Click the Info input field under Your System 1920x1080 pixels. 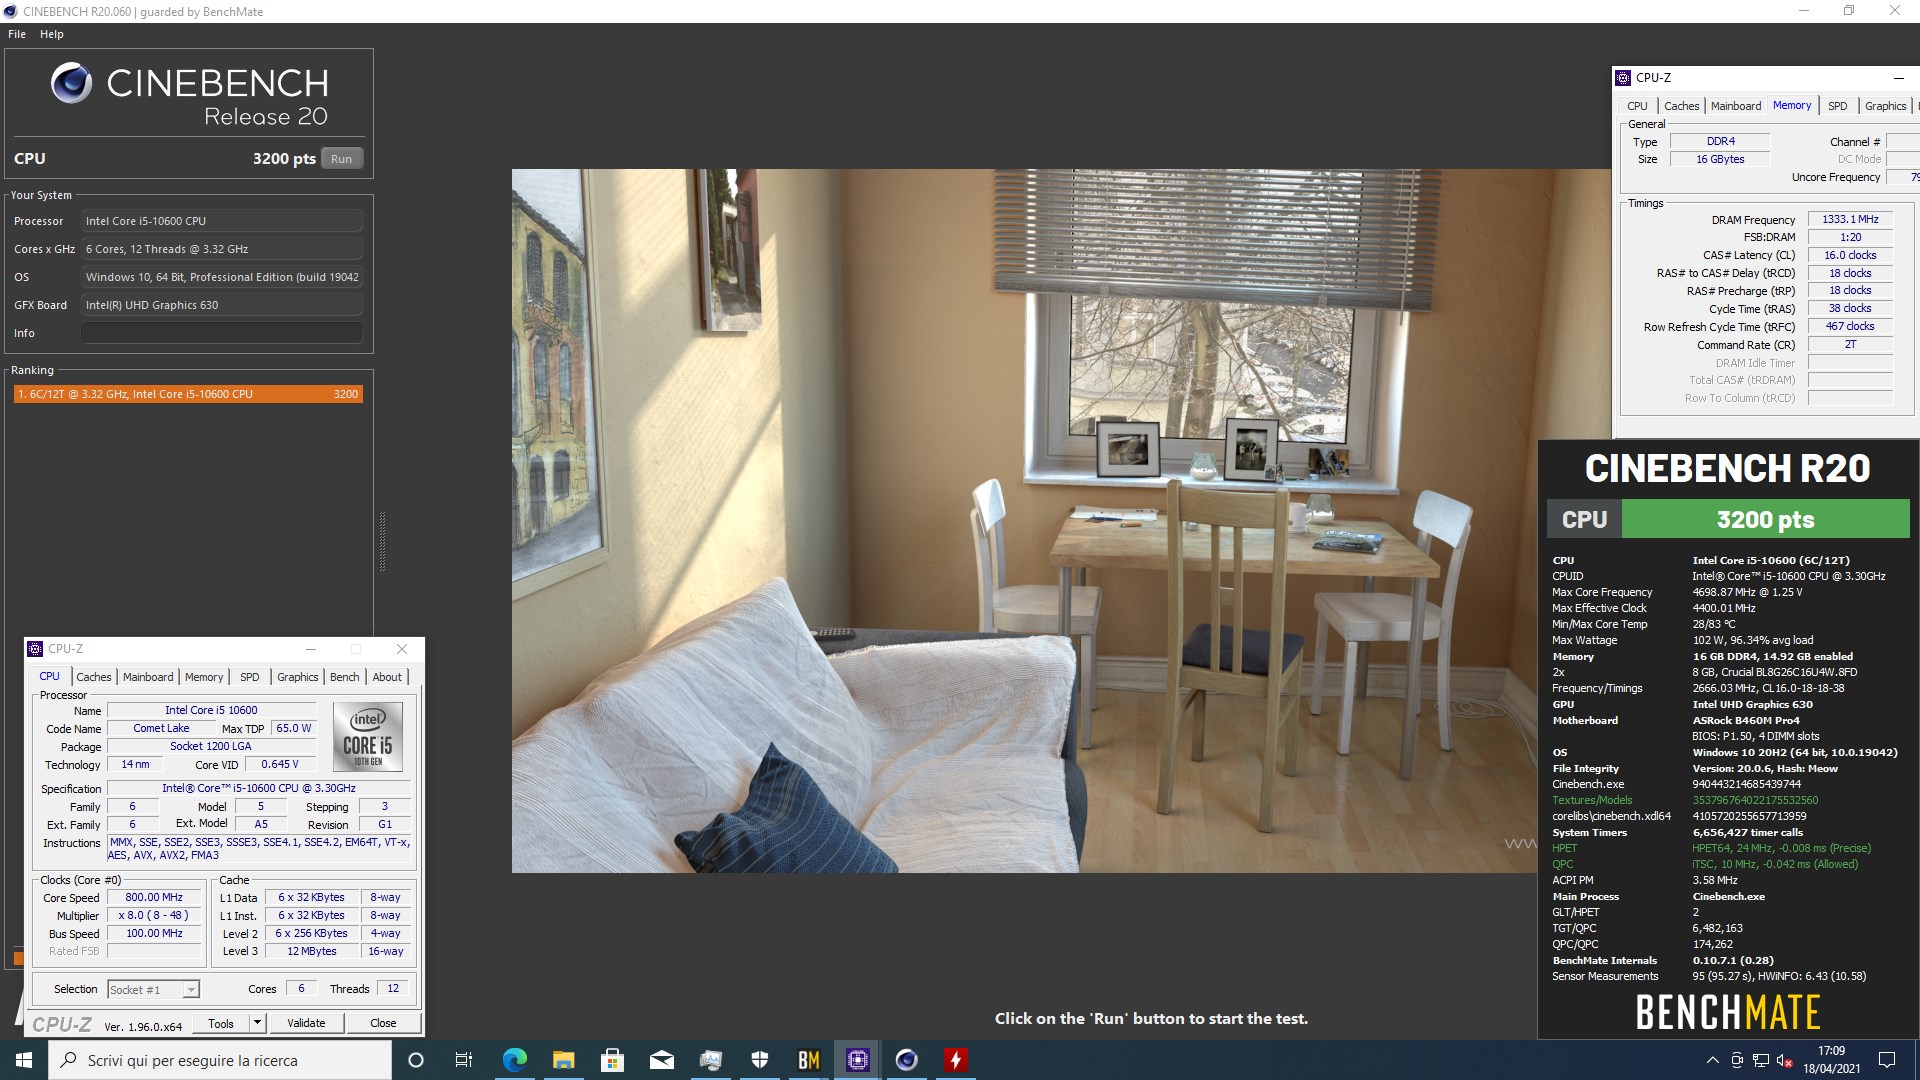coord(221,333)
